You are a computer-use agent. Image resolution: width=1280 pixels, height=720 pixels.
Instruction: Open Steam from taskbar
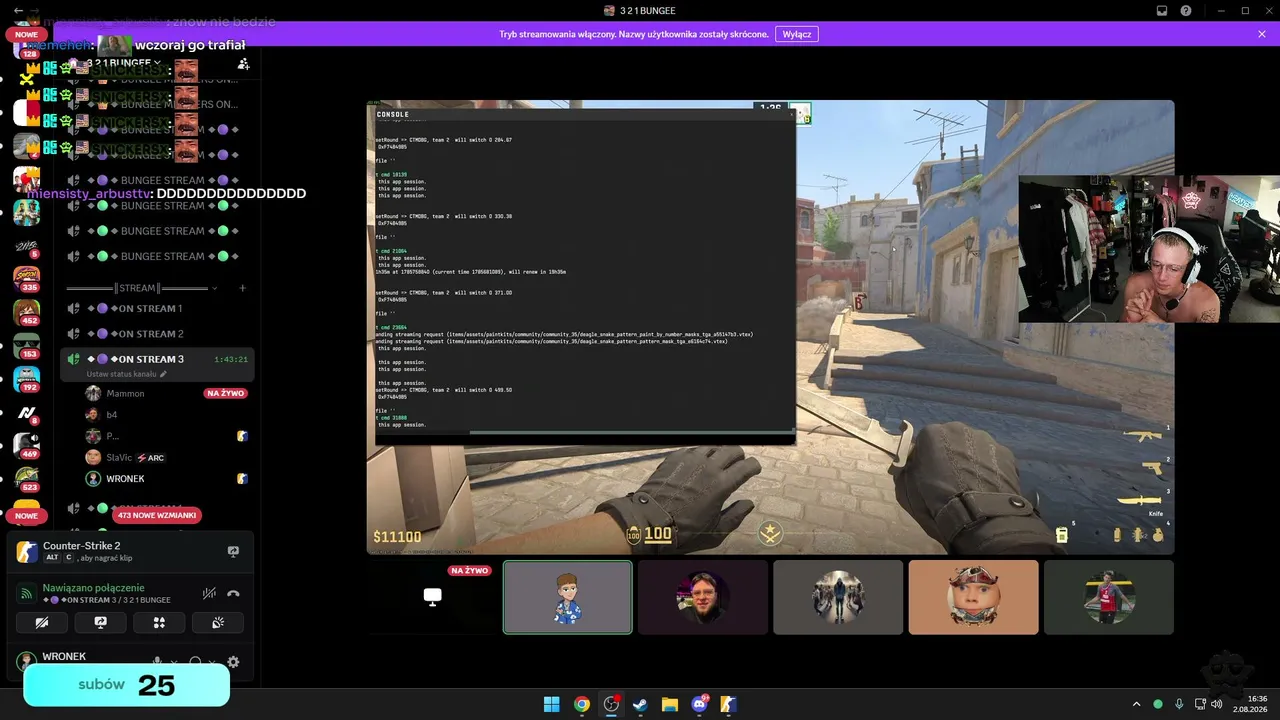[640, 704]
